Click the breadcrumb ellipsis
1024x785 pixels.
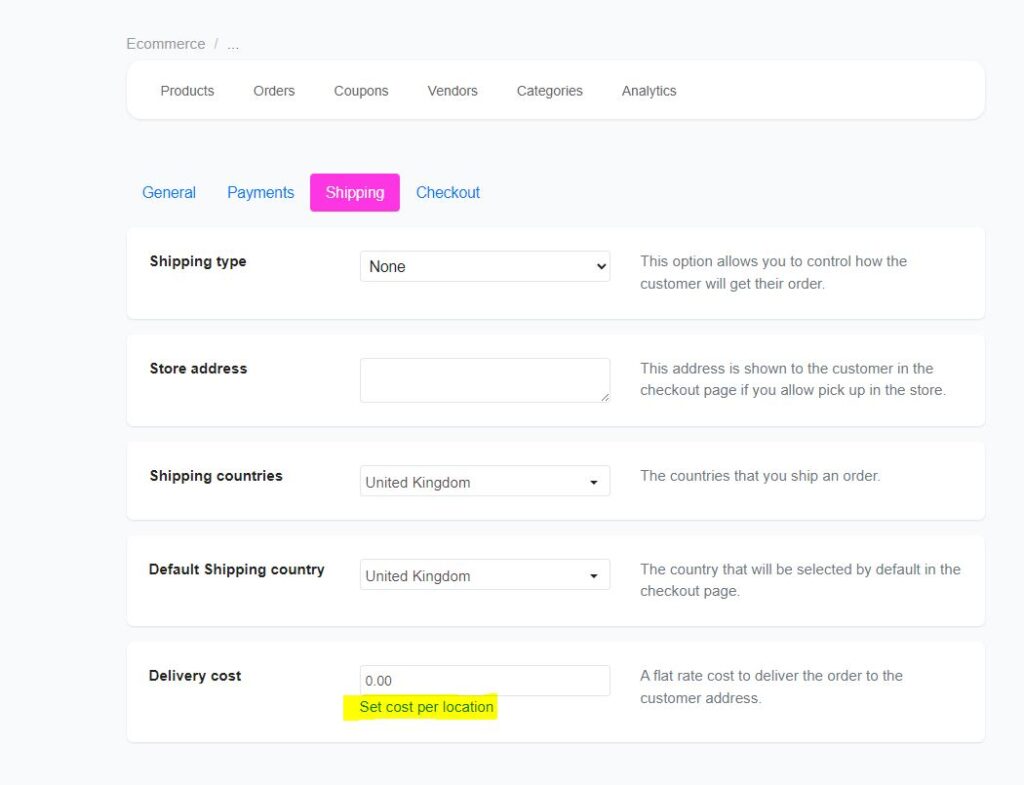point(233,45)
